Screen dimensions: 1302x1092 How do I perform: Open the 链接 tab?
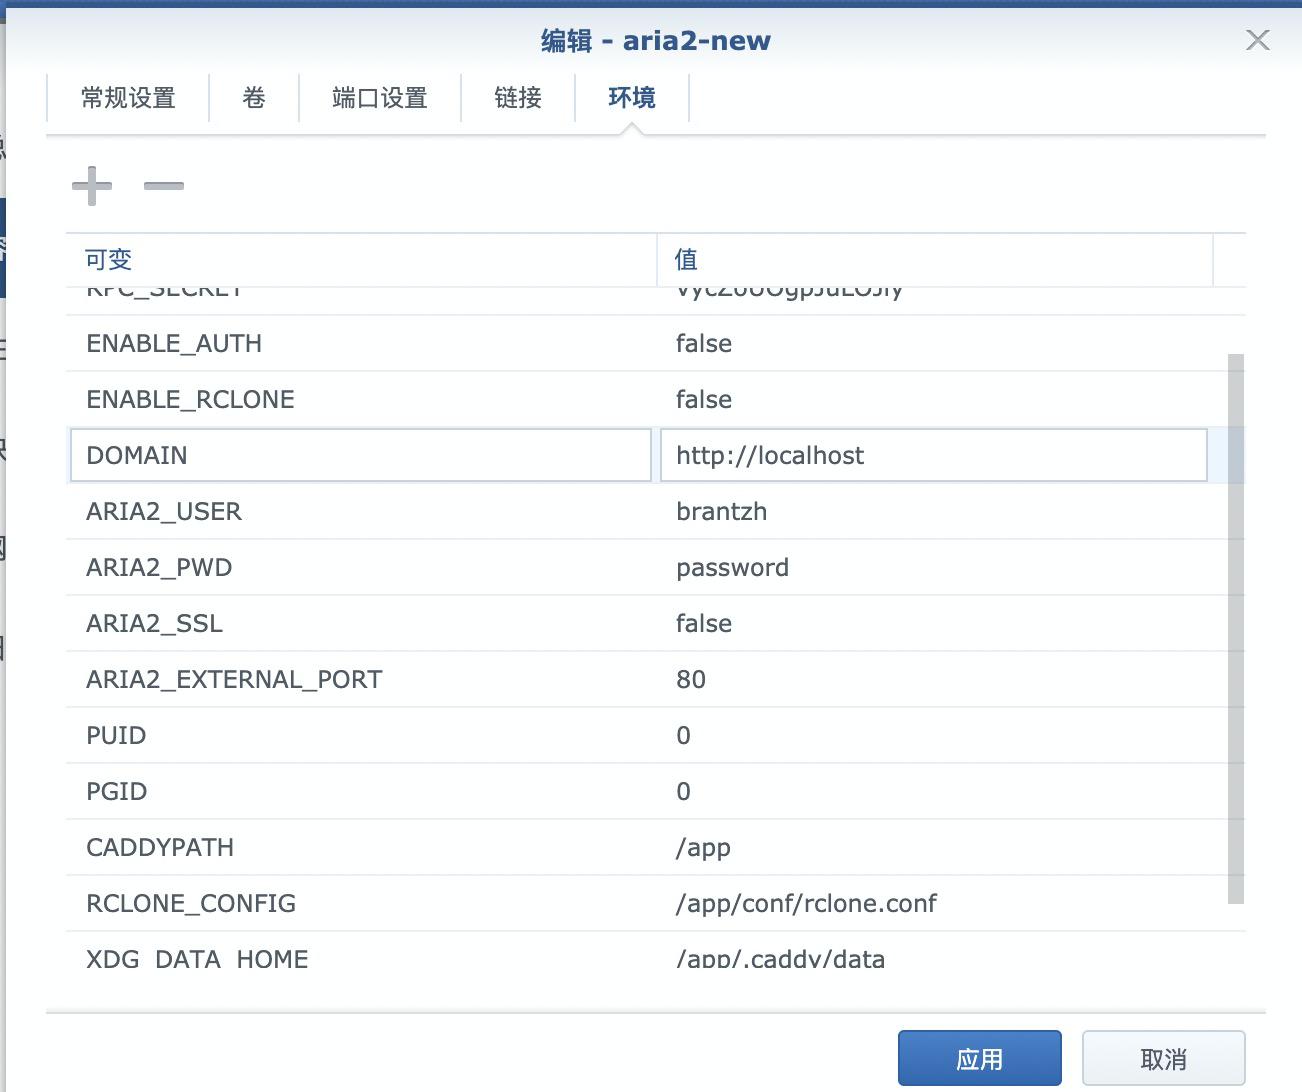tap(517, 98)
